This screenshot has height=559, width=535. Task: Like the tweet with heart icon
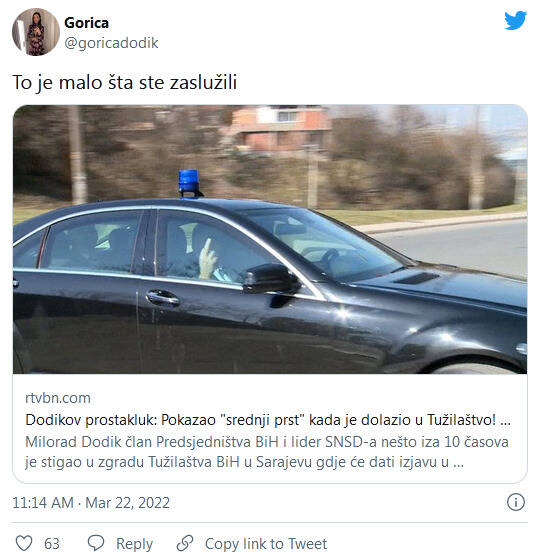tap(24, 543)
